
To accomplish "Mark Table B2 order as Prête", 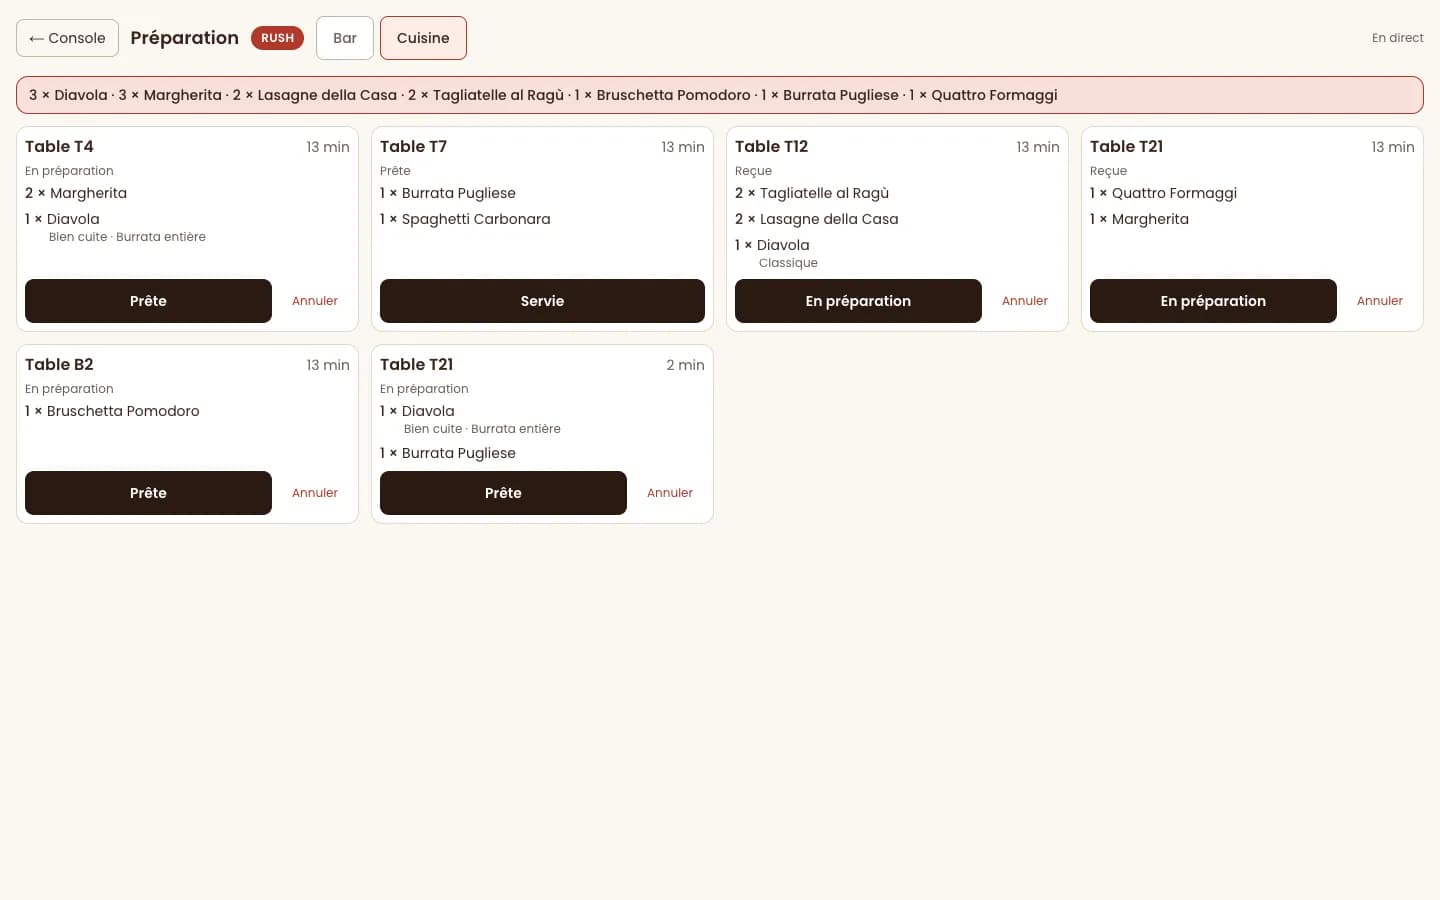I will pos(148,493).
